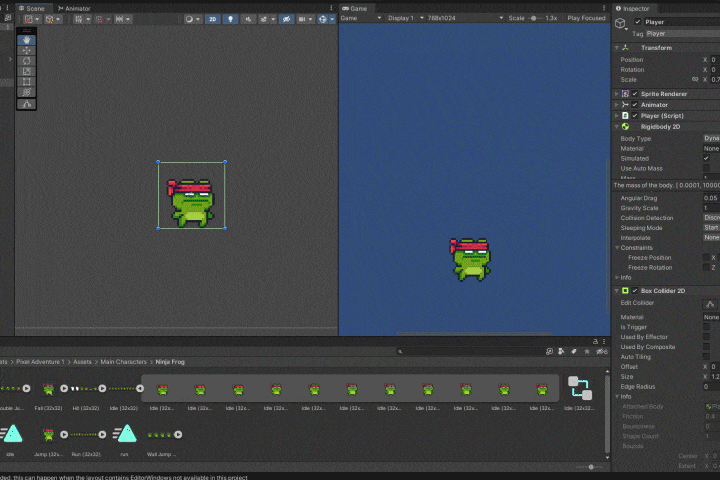The height and width of the screenshot is (480, 720).
Task: Toggle 2D mode in Scene view
Action: point(213,19)
